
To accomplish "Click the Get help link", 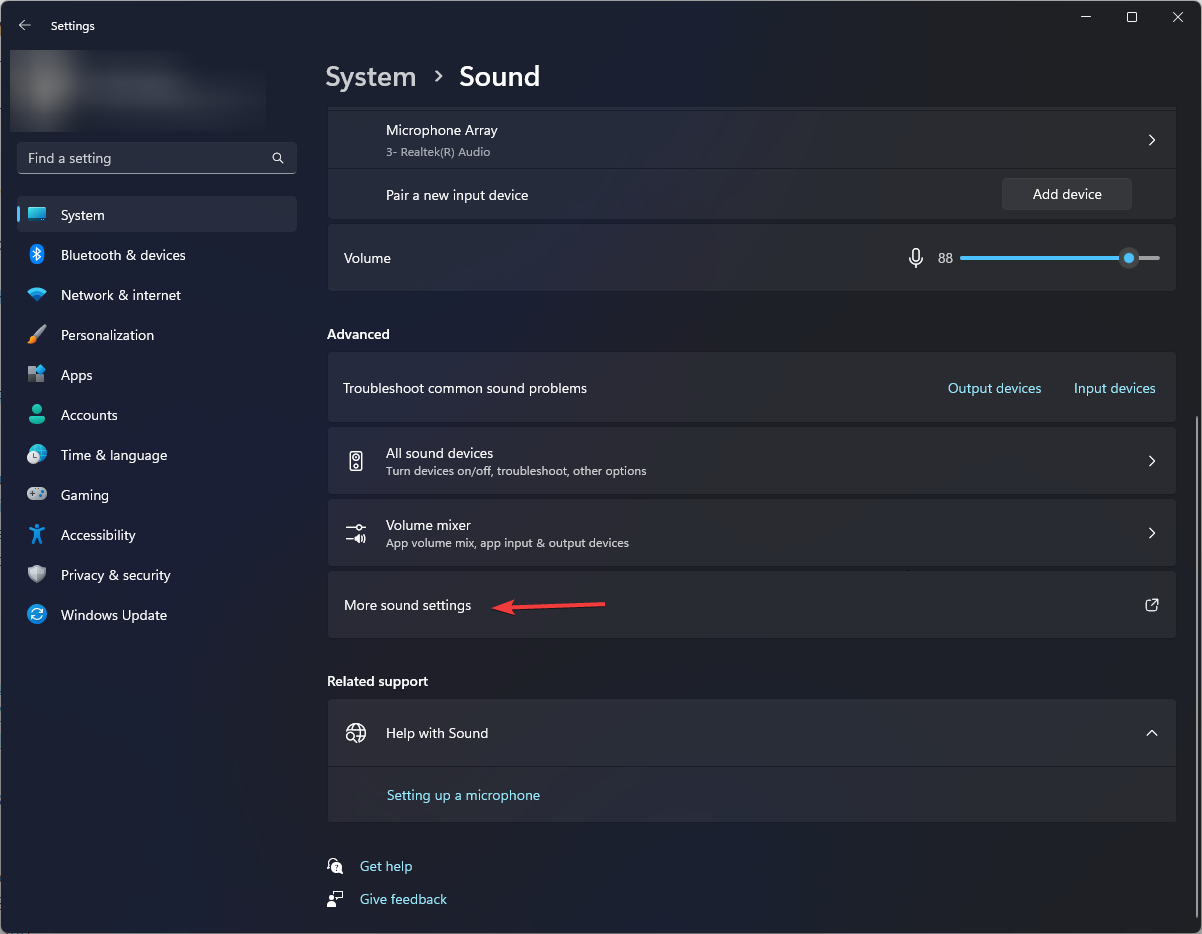I will (x=386, y=866).
